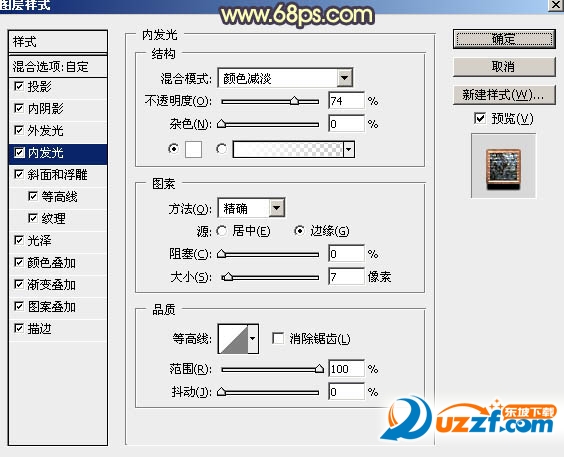The height and width of the screenshot is (457, 564).
Task: Click the 杂色 noise slider handle
Action: coord(222,124)
